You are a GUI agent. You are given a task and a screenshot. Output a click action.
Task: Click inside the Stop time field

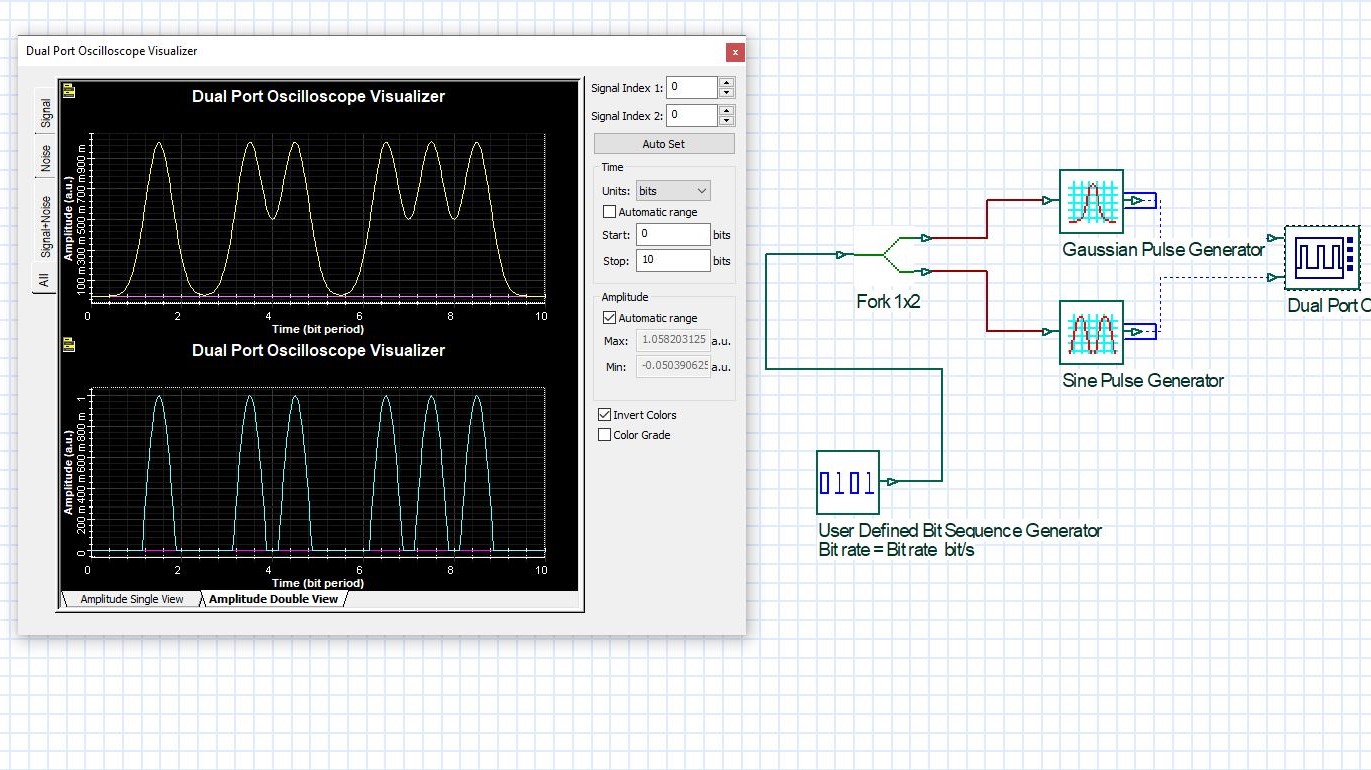(x=670, y=260)
